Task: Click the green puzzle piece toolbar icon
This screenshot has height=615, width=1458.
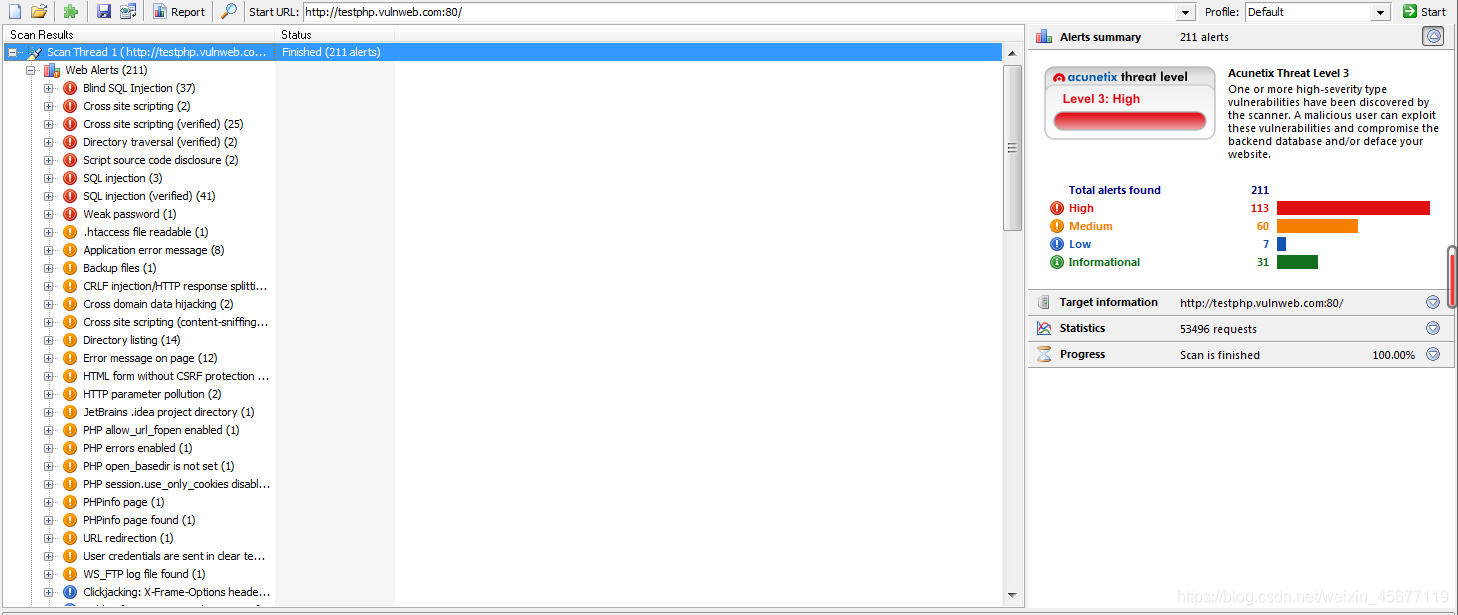Action: [x=70, y=12]
